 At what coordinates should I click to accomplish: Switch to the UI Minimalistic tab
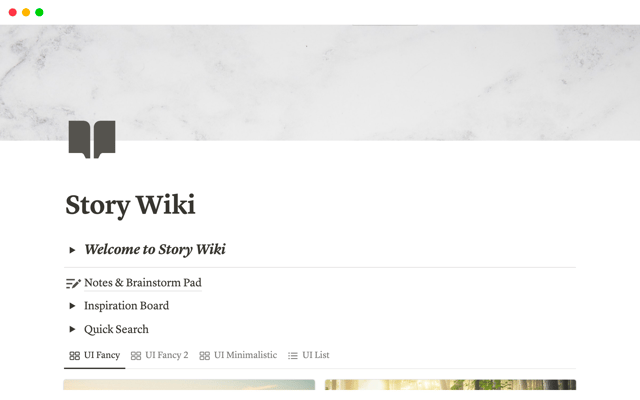pos(238,356)
